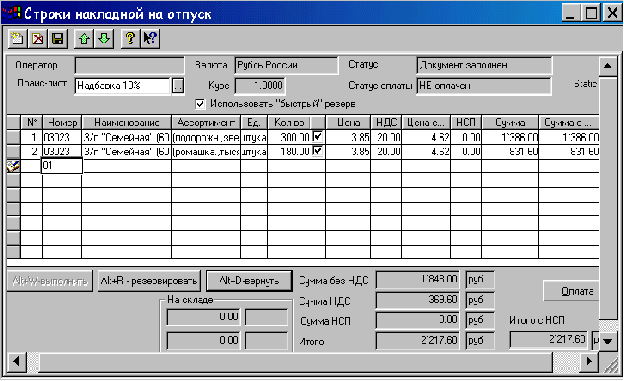
Task: Toggle the Использовать "быстрый" резерв checkbox
Action: coord(200,104)
